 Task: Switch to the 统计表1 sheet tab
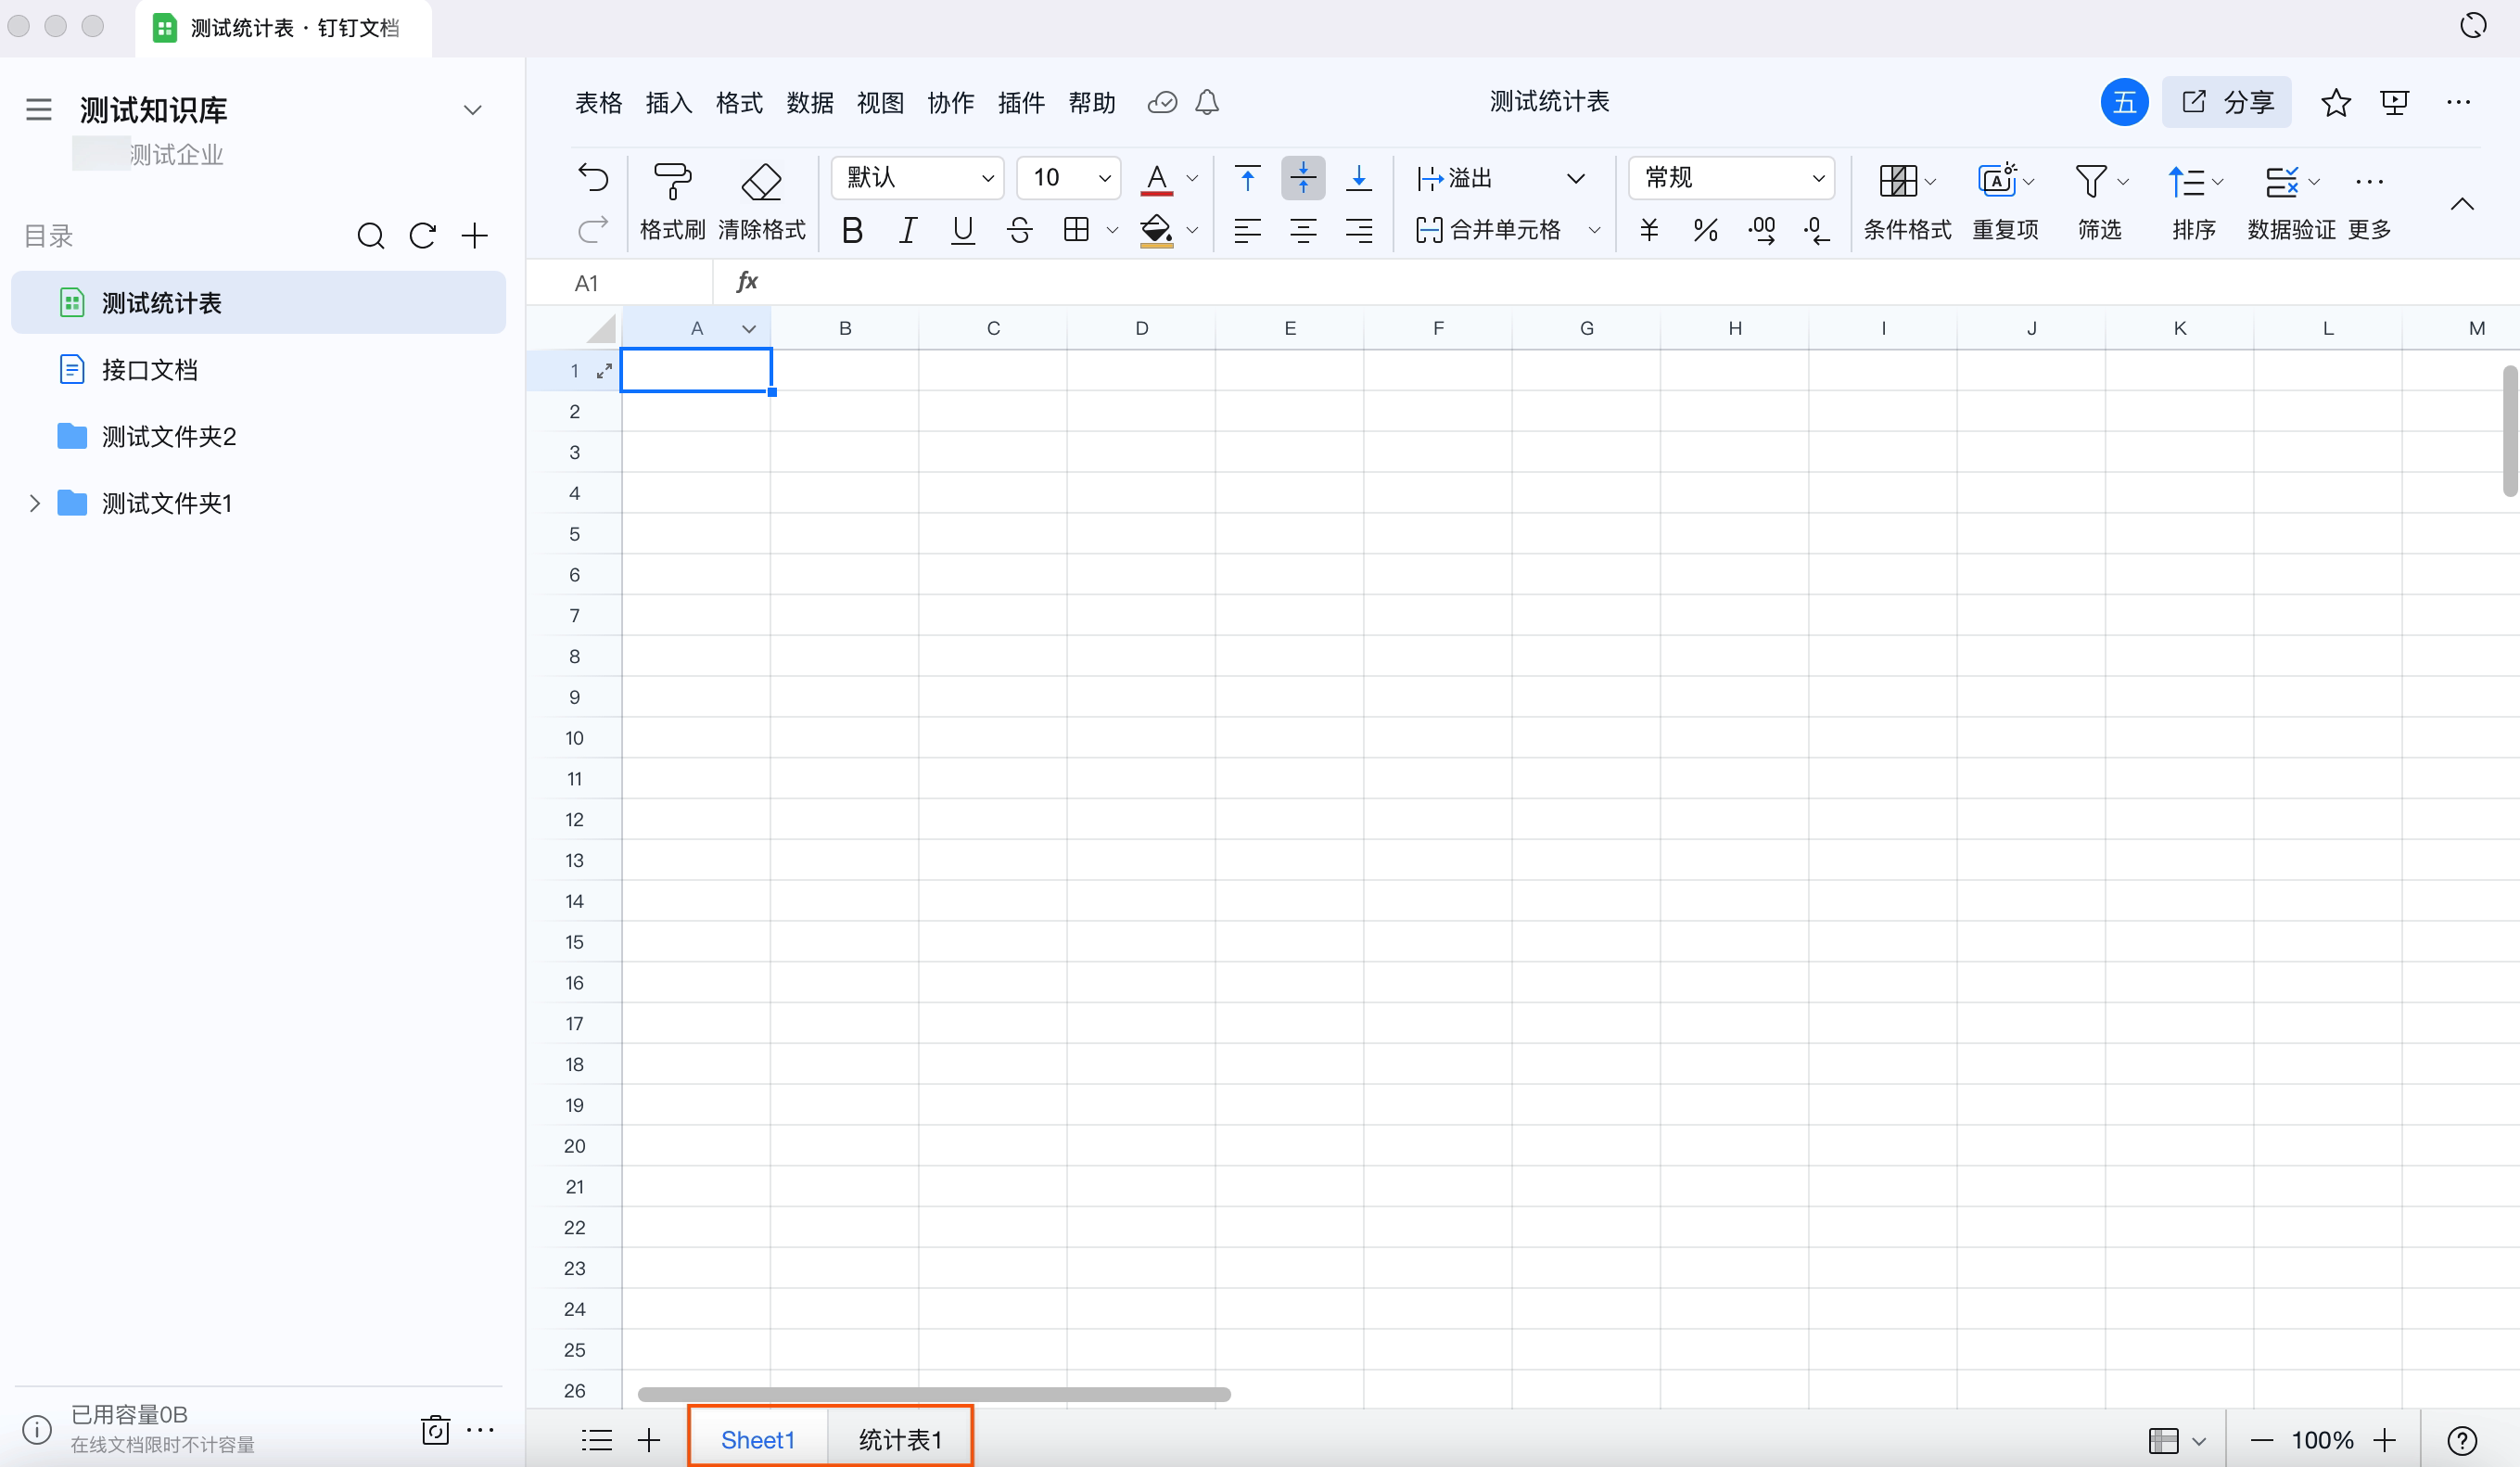[900, 1440]
